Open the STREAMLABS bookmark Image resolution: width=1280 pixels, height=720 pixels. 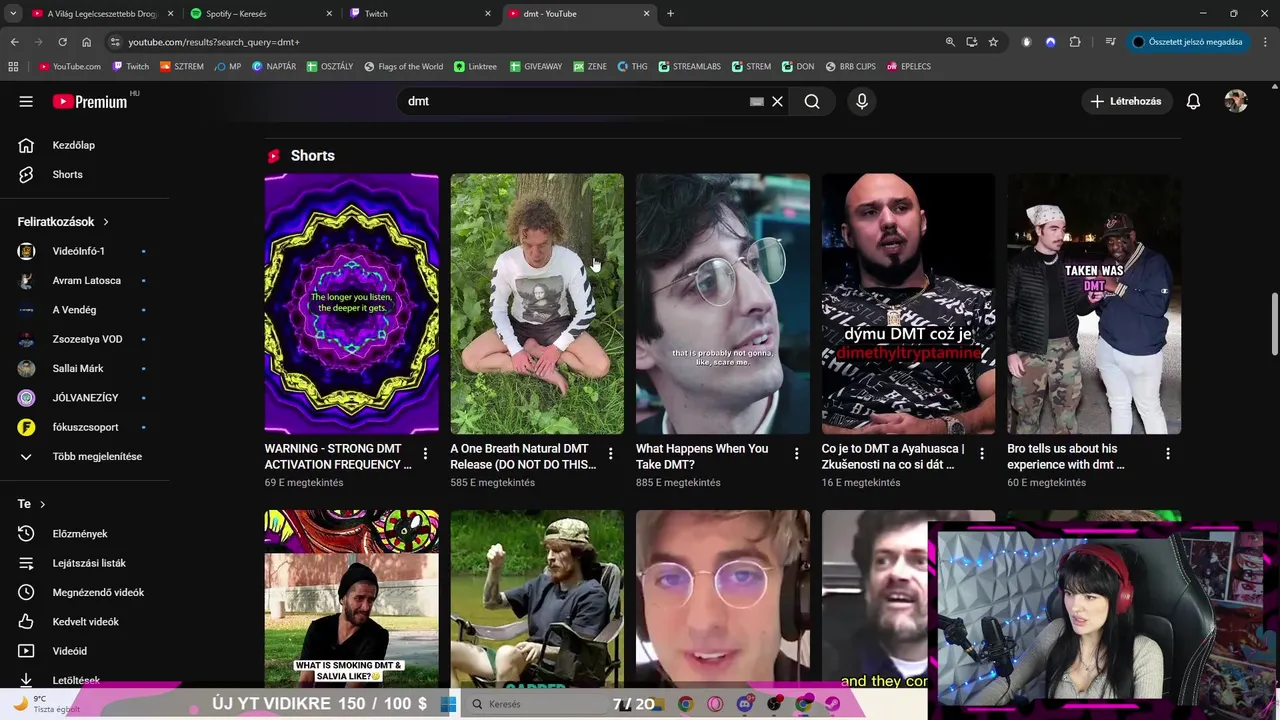690,67
